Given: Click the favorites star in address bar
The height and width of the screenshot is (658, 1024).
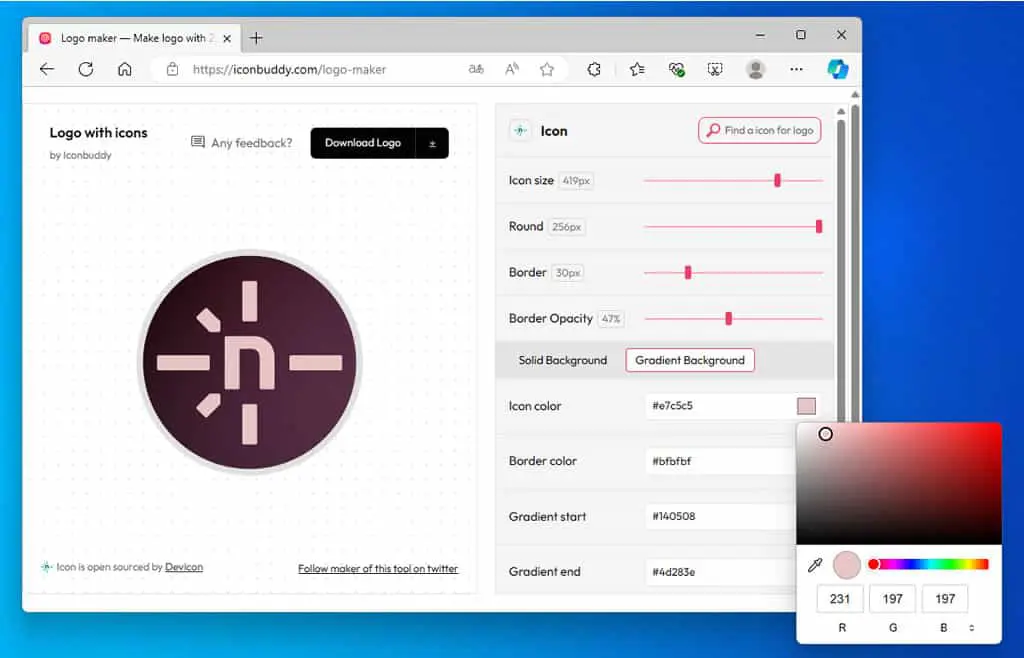Looking at the screenshot, I should click(x=547, y=69).
